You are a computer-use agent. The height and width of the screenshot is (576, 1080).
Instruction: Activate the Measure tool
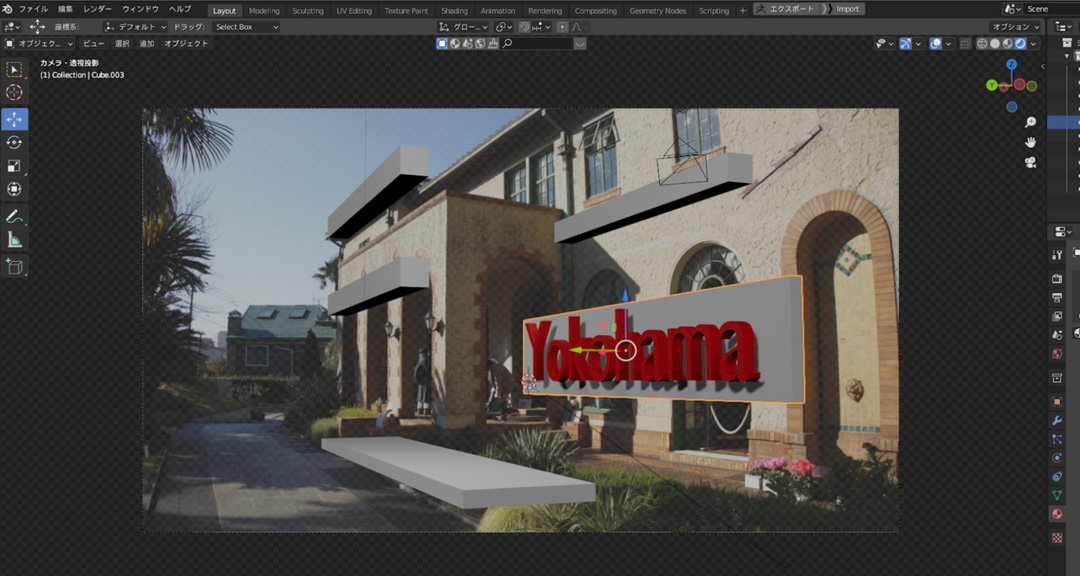point(14,239)
